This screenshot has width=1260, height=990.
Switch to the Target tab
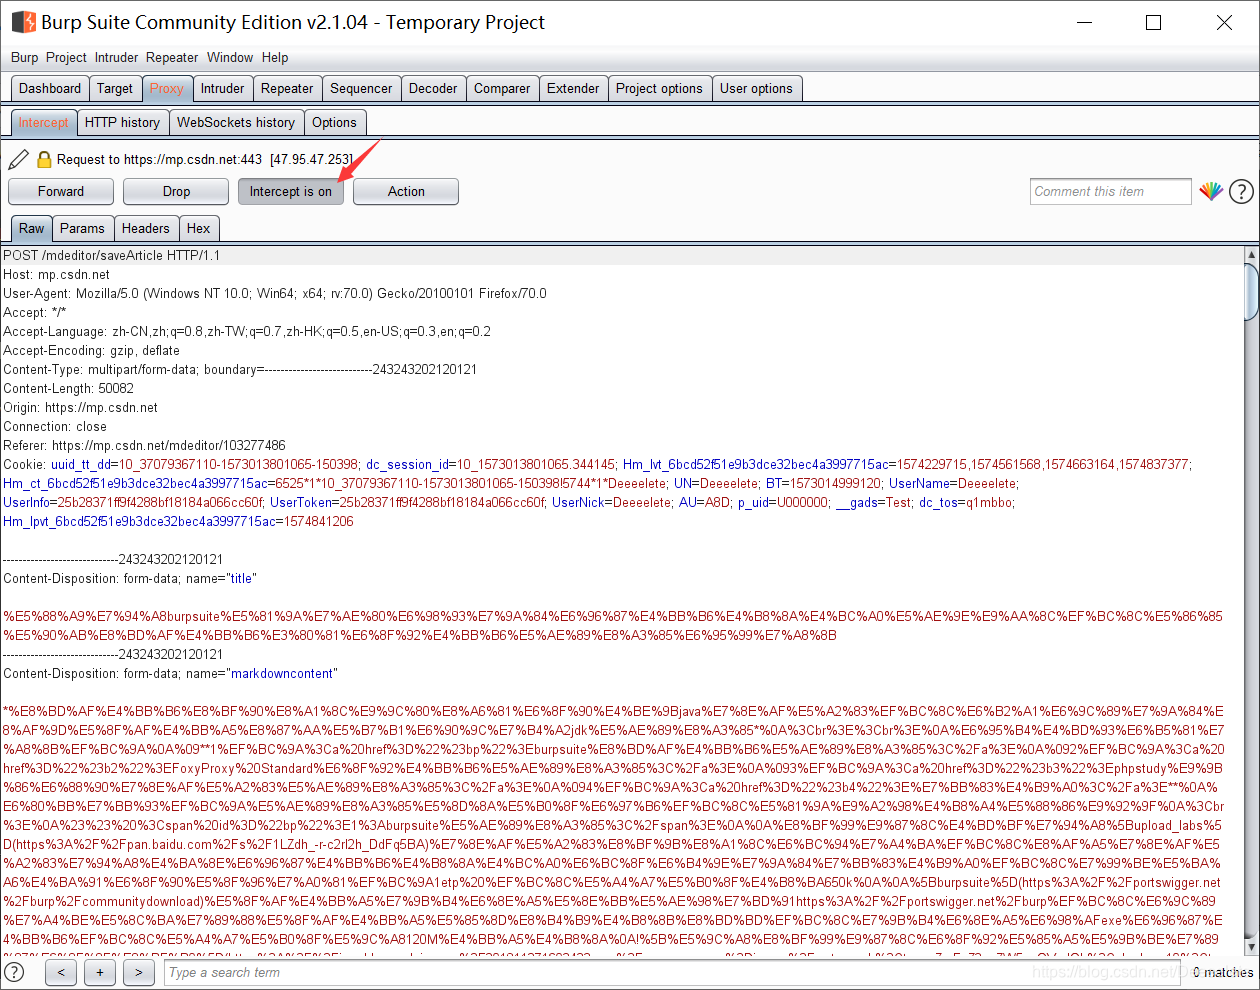[x=115, y=88]
